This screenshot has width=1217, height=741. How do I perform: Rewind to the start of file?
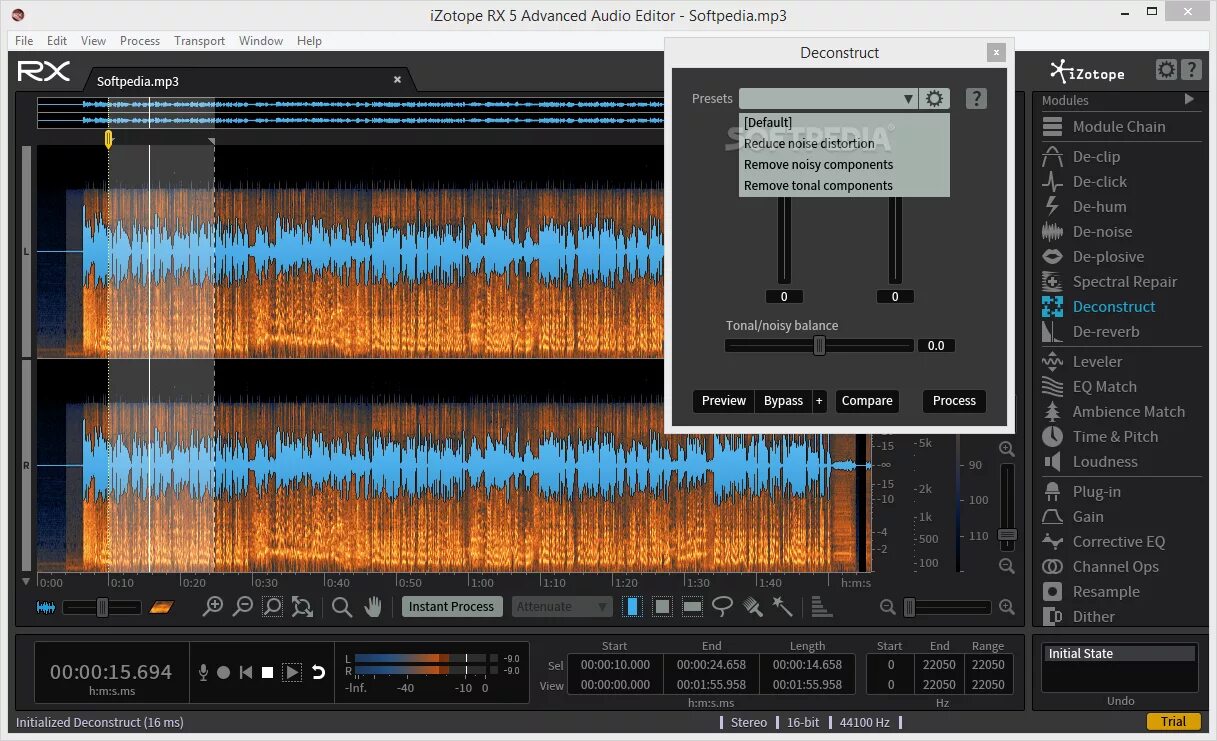[x=246, y=672]
